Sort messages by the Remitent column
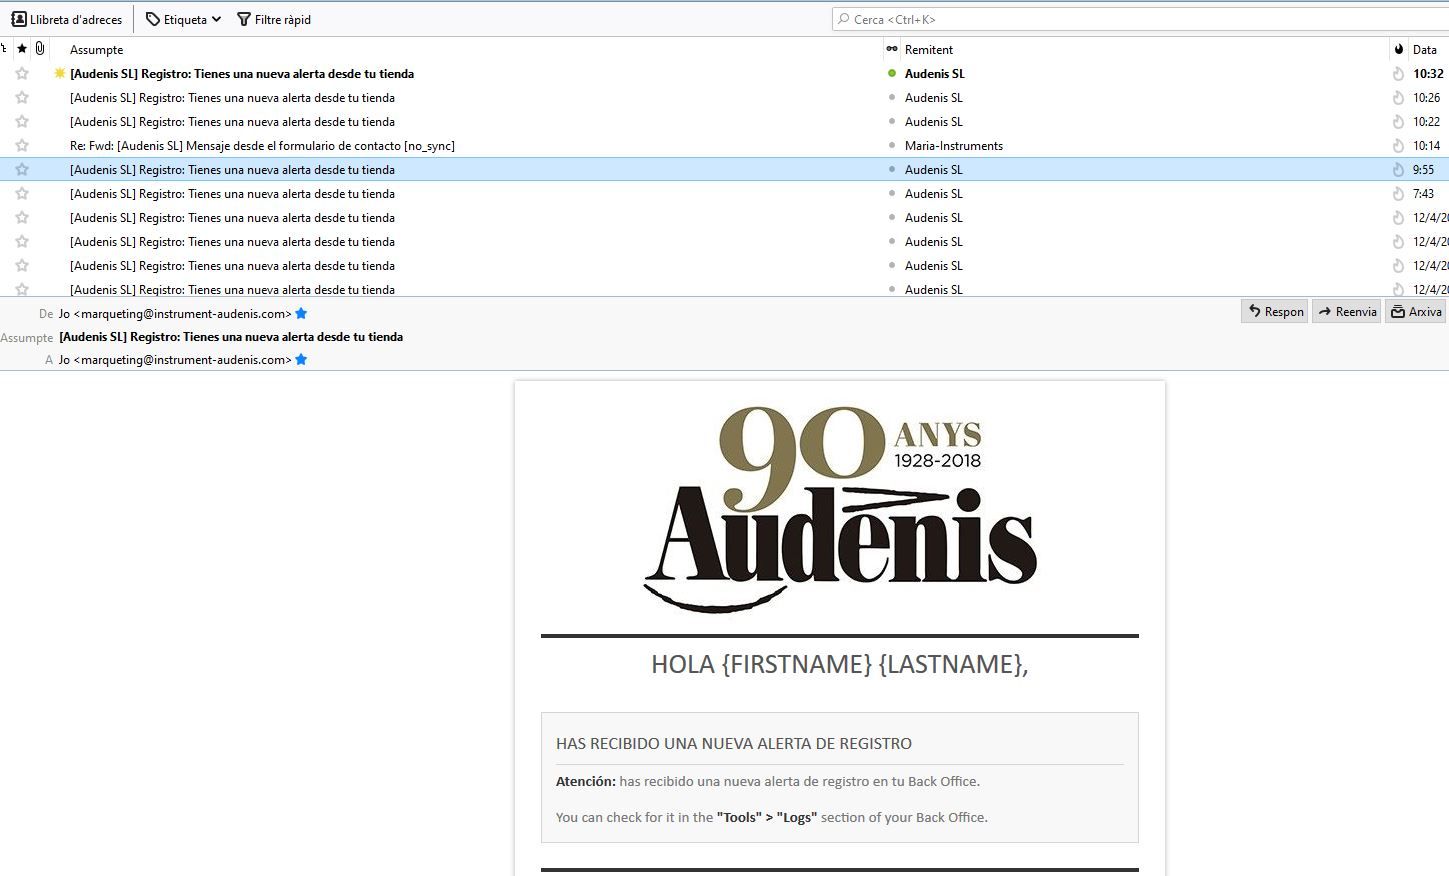This screenshot has width=1449, height=876. (x=929, y=49)
